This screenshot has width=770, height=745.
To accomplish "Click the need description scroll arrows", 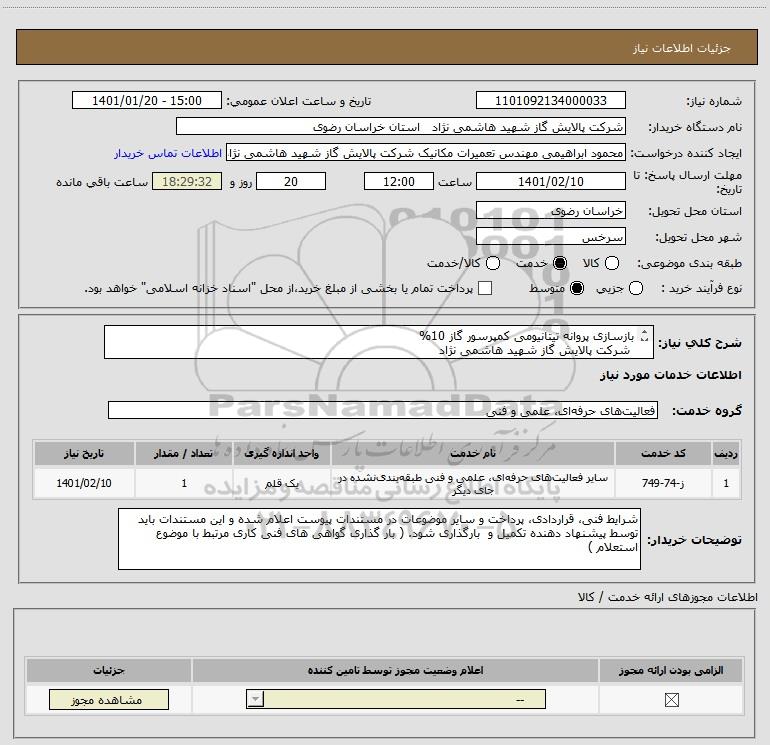I will pyautogui.click(x=644, y=336).
